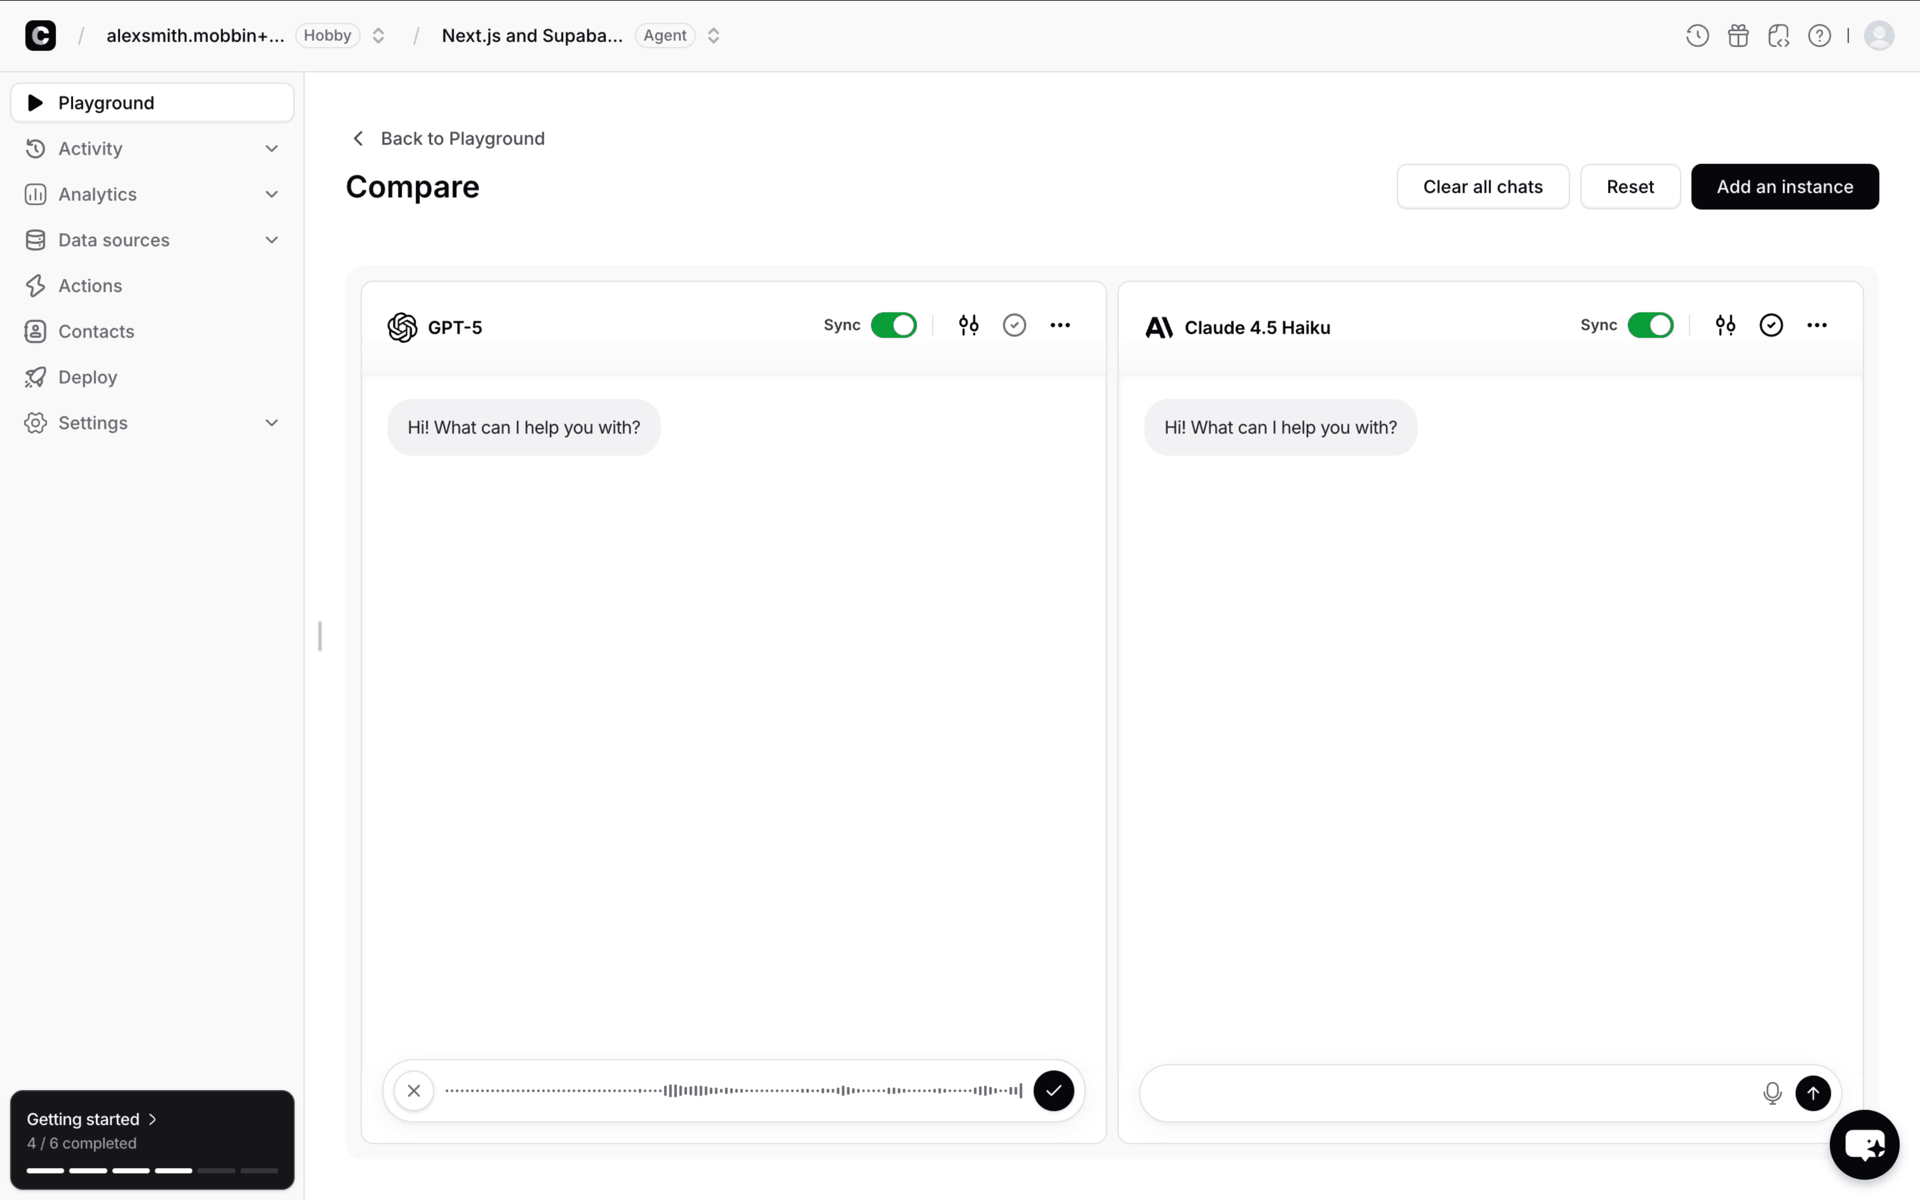Open the gift rewards icon
The height and width of the screenshot is (1200, 1920).
click(1738, 36)
